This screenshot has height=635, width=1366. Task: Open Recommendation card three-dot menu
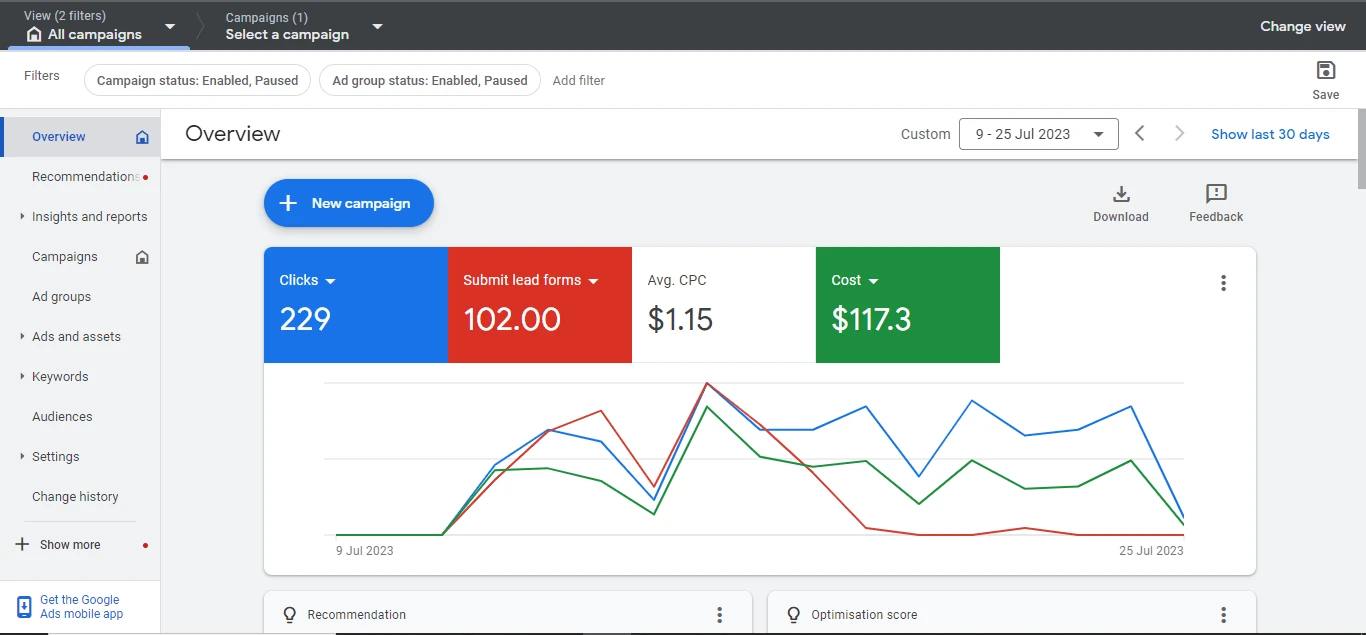coord(719,615)
